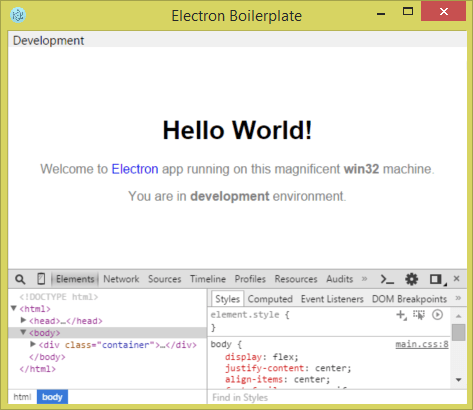The width and height of the screenshot is (473, 410).
Task: Open the Resources tab
Action: [296, 279]
